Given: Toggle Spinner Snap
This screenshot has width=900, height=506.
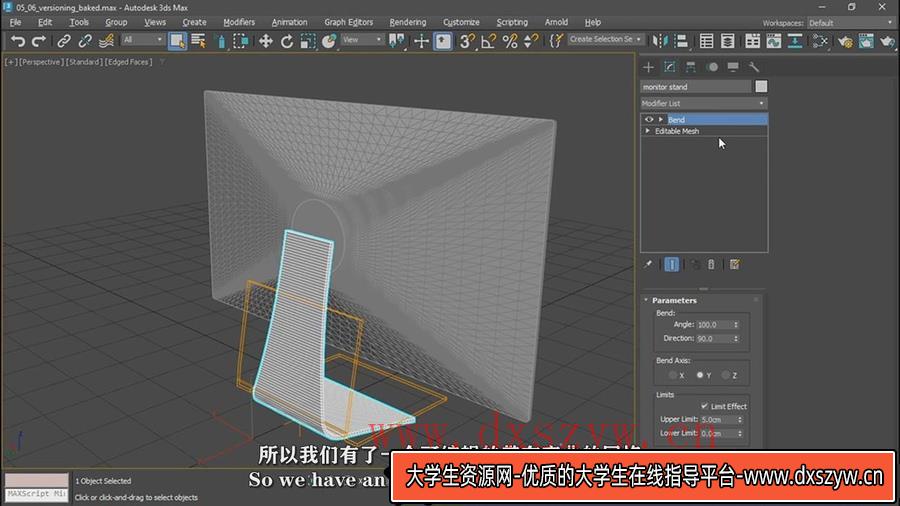Looking at the screenshot, I should tap(531, 41).
